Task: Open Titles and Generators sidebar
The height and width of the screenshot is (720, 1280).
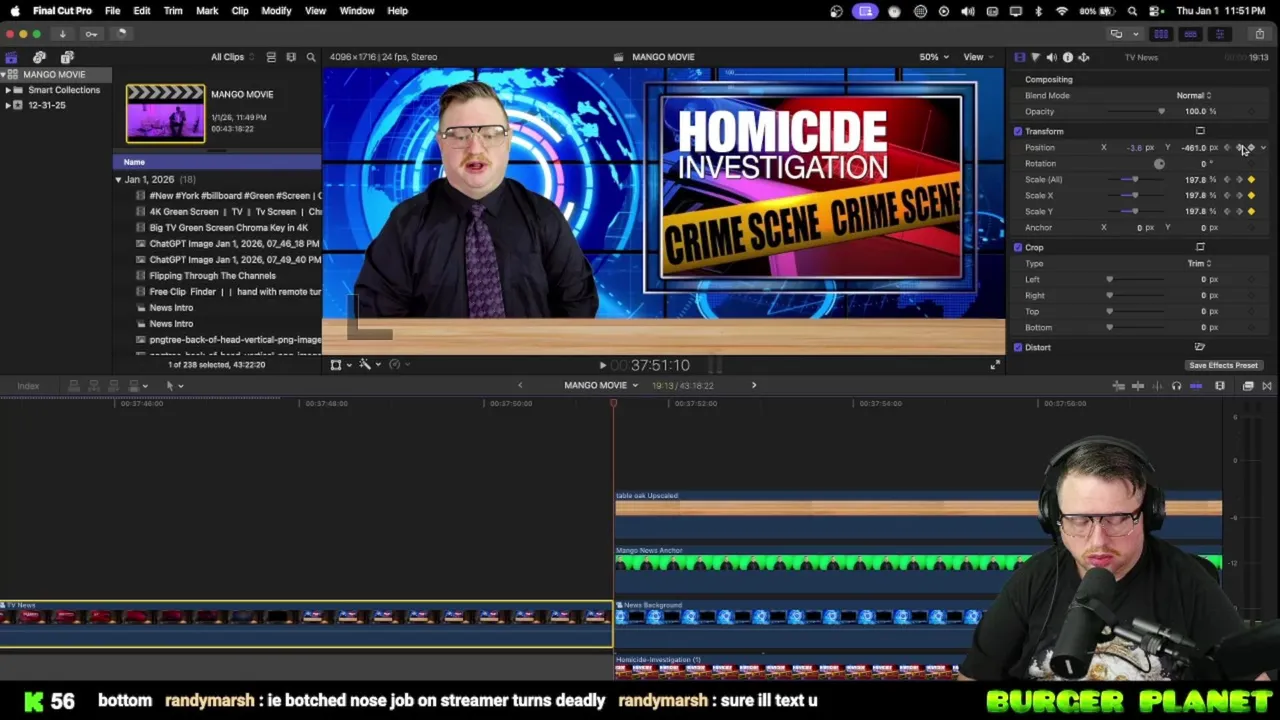Action: [67, 57]
